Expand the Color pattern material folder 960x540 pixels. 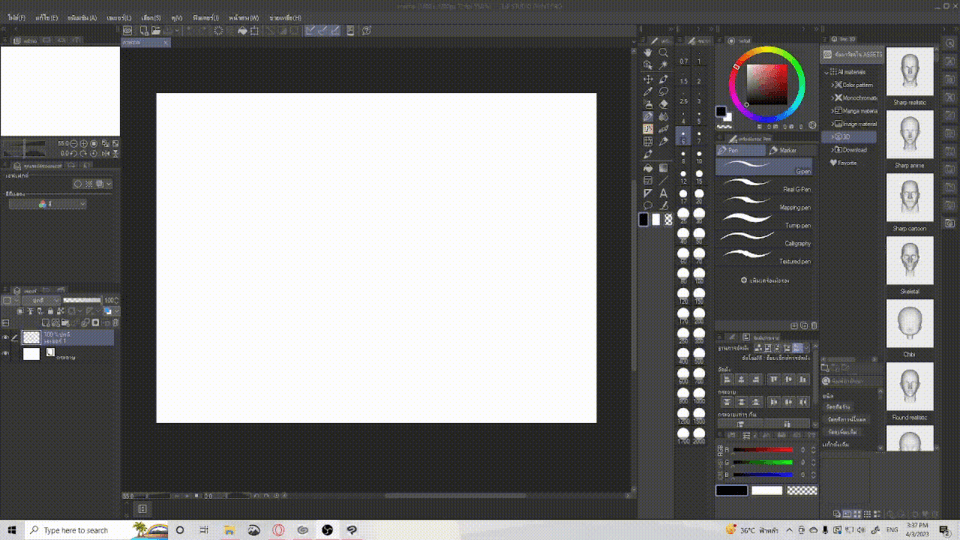[833, 85]
